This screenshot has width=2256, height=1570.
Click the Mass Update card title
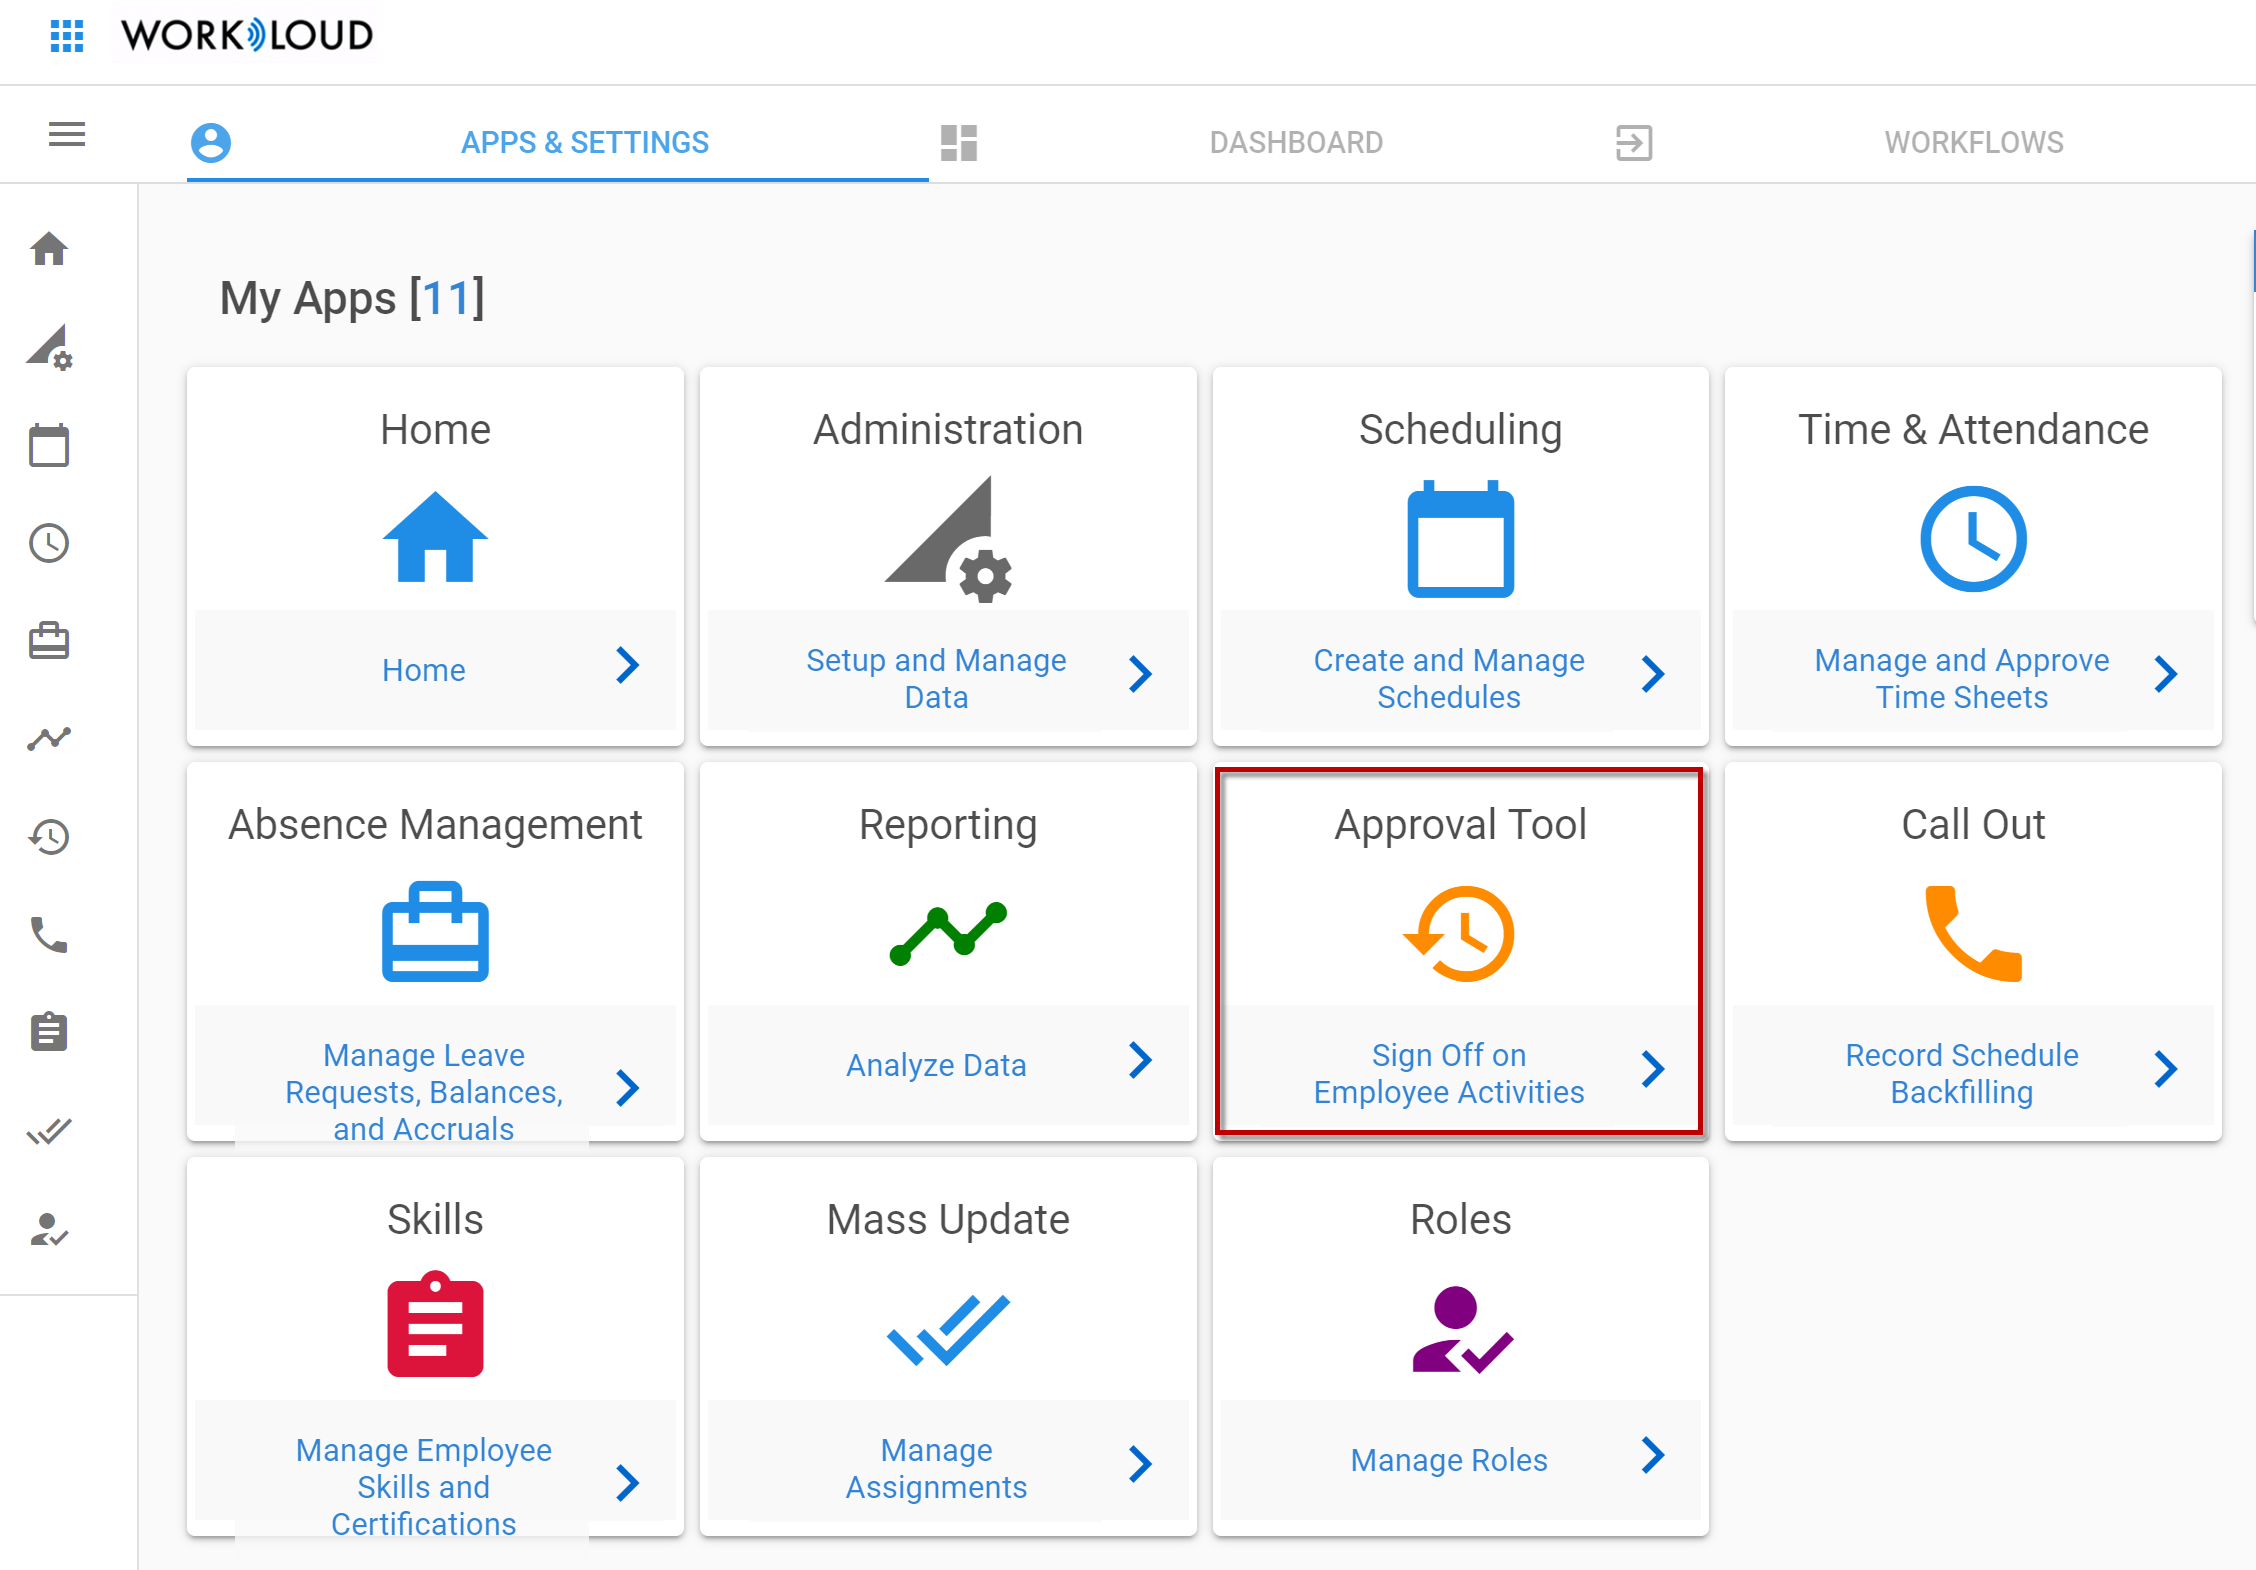(x=948, y=1220)
